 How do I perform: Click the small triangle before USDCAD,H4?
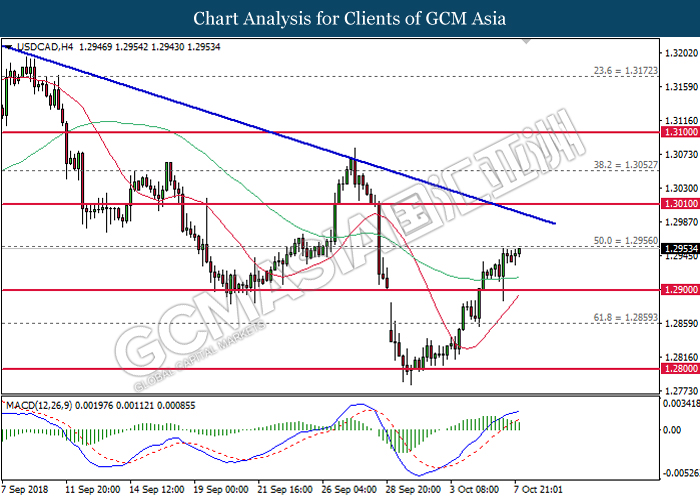click(x=8, y=46)
